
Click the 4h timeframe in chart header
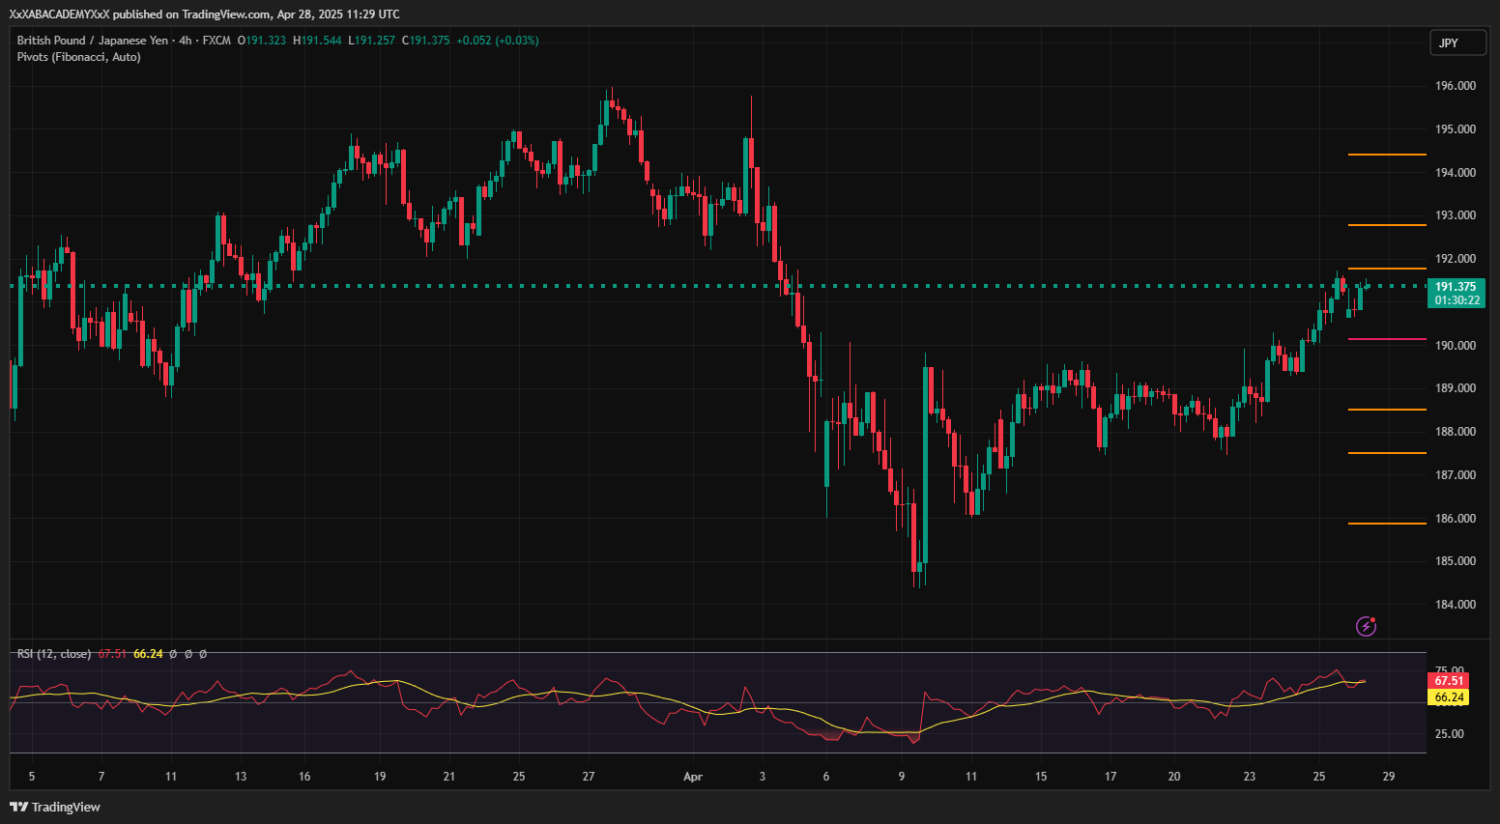click(185, 41)
